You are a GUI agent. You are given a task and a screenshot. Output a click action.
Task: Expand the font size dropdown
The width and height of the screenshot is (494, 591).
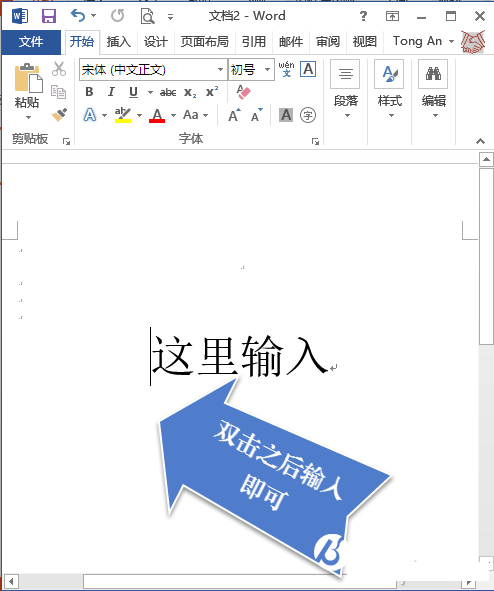click(268, 69)
